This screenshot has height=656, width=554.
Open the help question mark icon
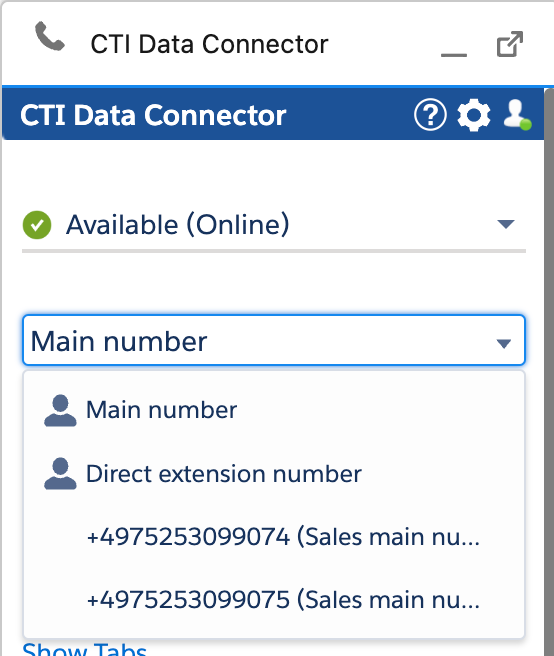(x=430, y=115)
